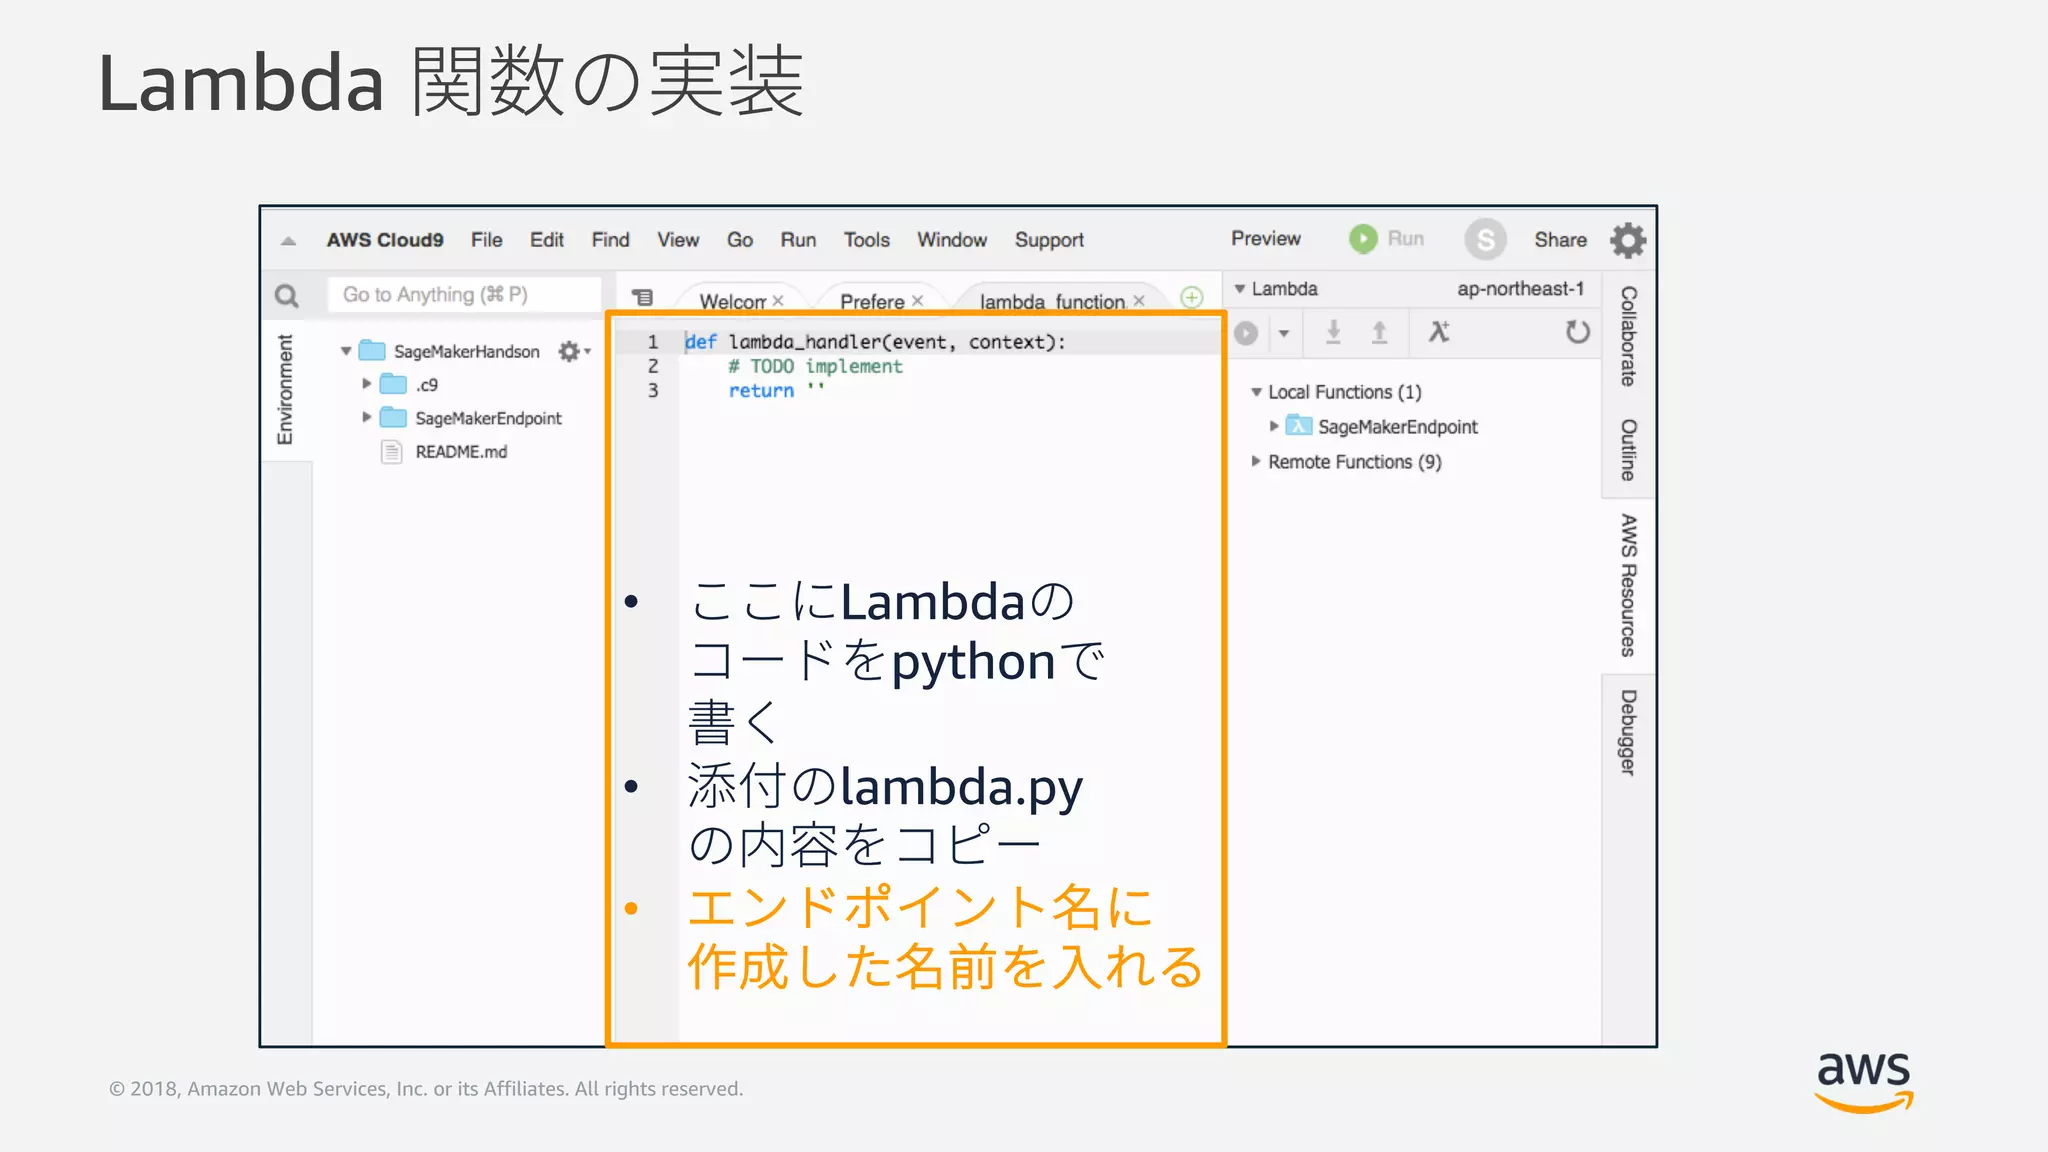Viewport: 2048px width, 1152px height.
Task: Click line number 3 in gutter
Action: click(653, 391)
